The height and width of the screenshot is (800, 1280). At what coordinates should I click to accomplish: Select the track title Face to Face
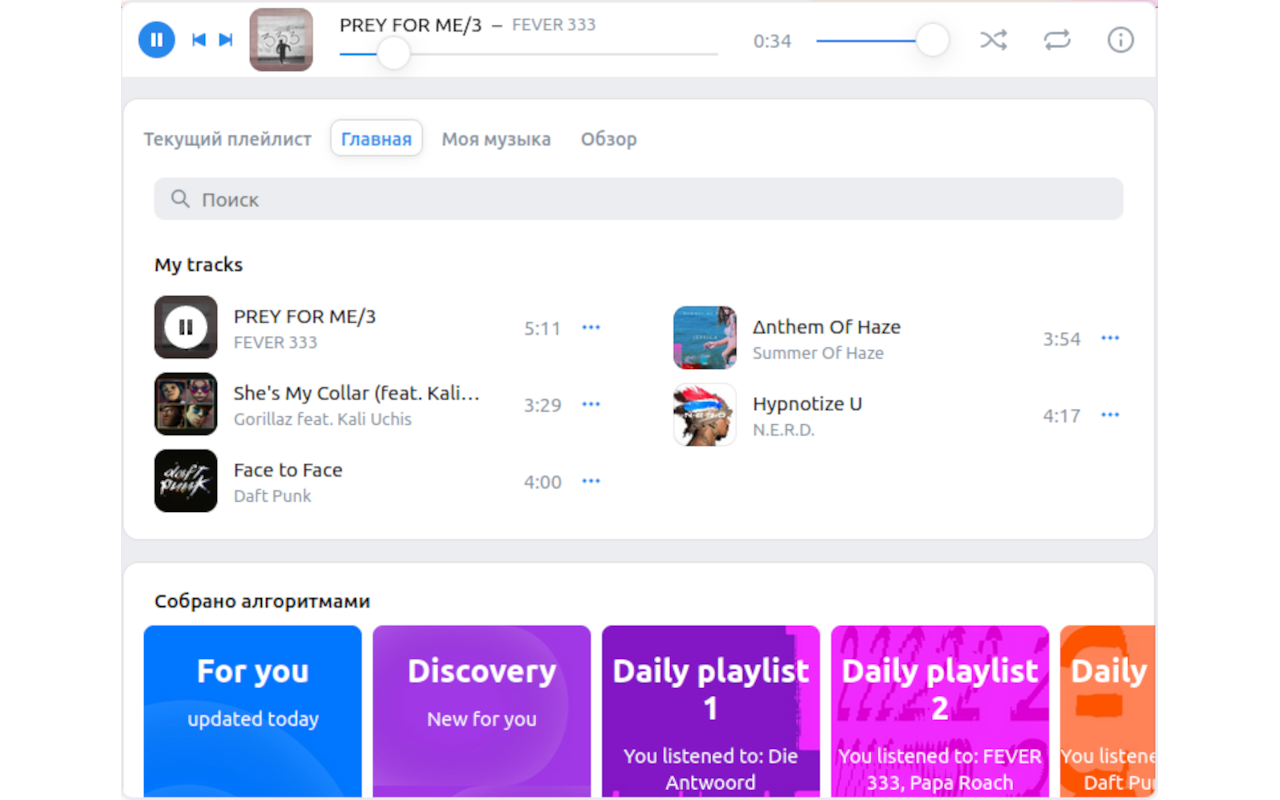[288, 470]
